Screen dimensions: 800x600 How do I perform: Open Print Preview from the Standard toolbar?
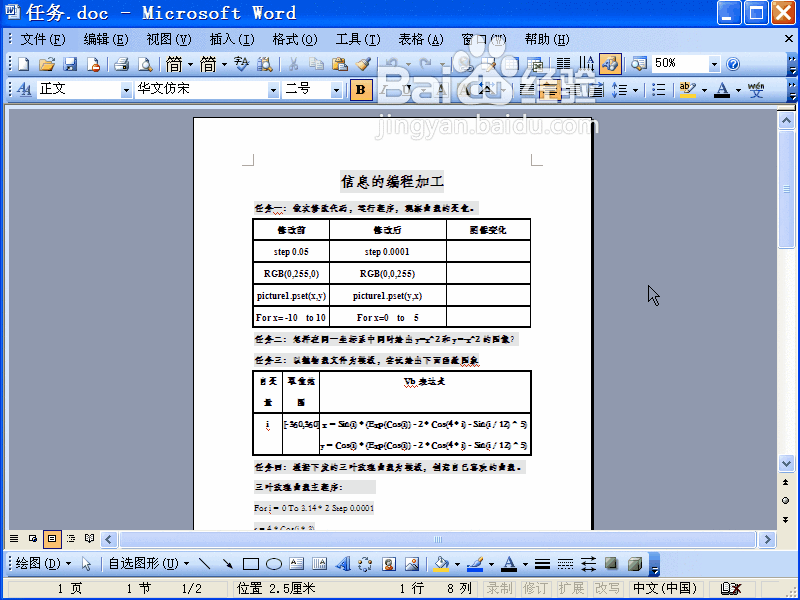(143, 63)
